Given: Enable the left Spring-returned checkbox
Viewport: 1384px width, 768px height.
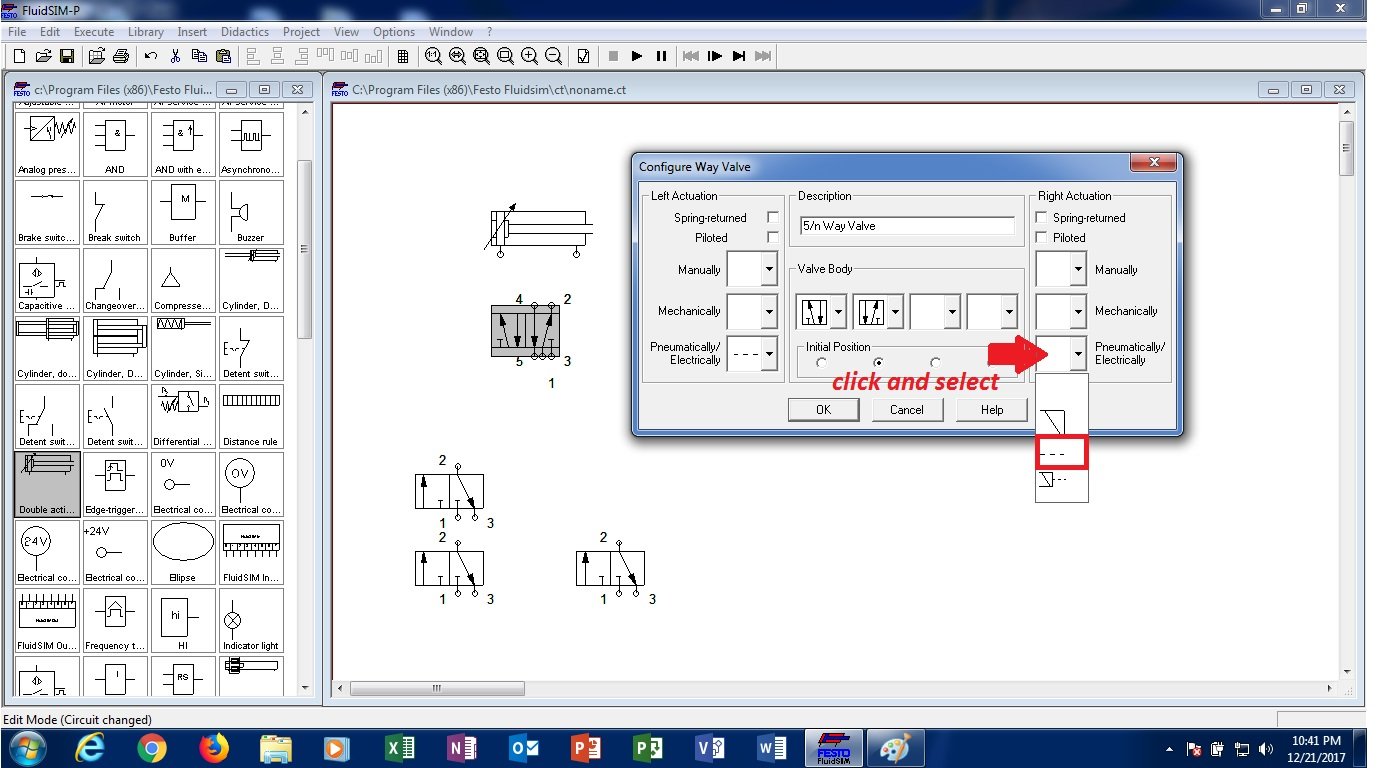Looking at the screenshot, I should [773, 217].
